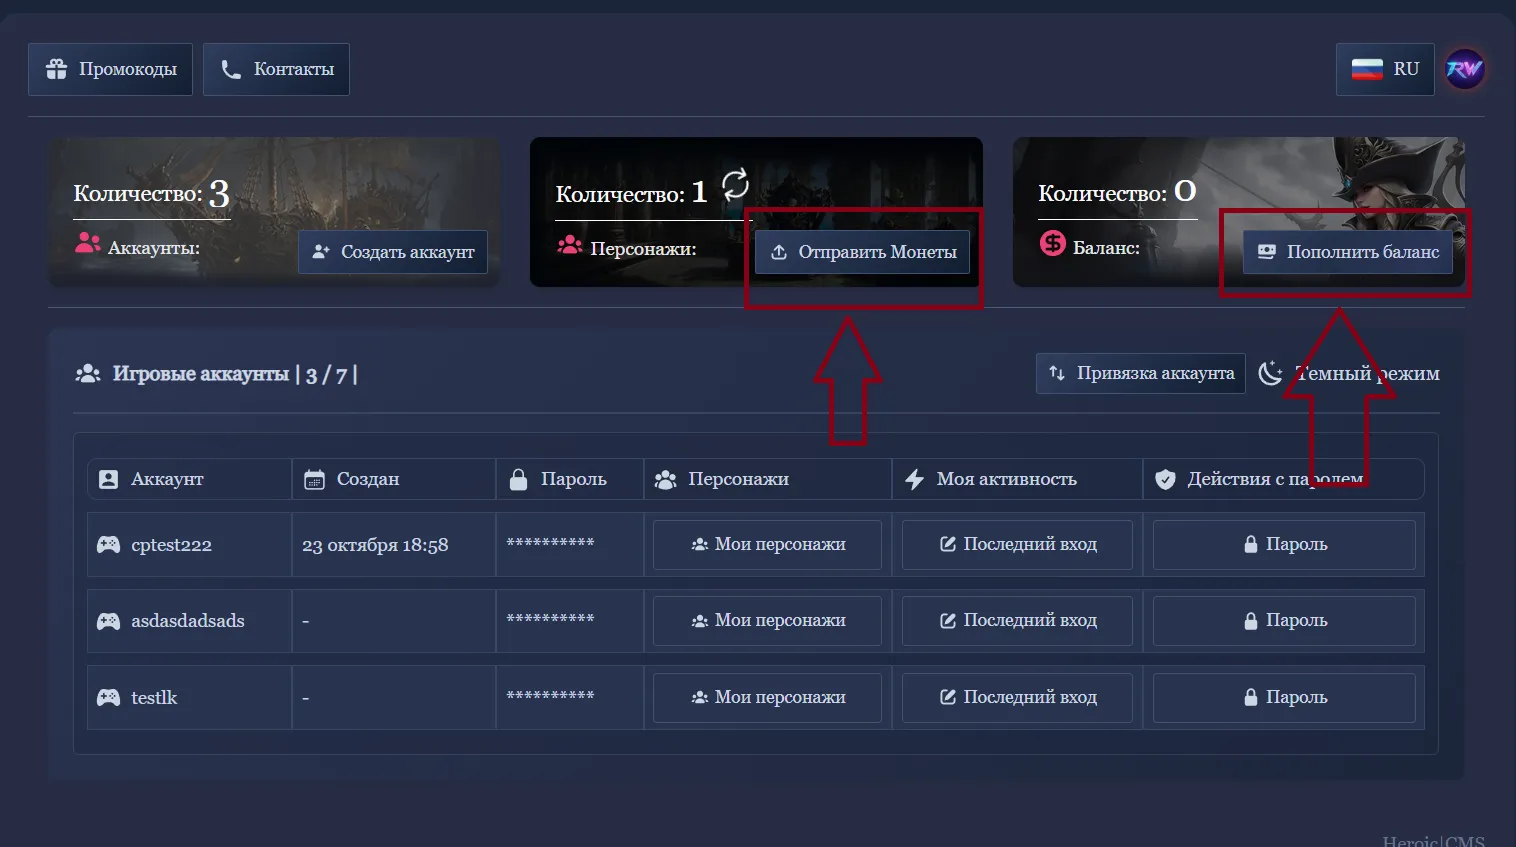Click the gamepad icon next to cptest222
Image resolution: width=1516 pixels, height=847 pixels.
[108, 545]
